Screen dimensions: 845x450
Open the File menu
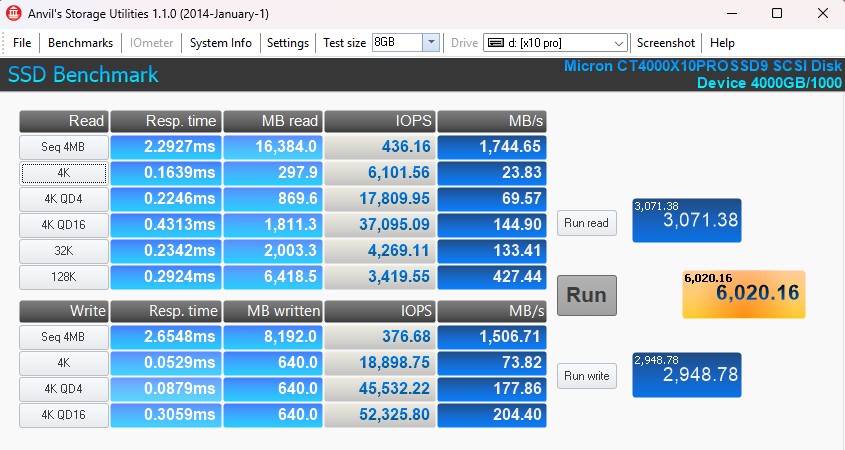tap(22, 43)
